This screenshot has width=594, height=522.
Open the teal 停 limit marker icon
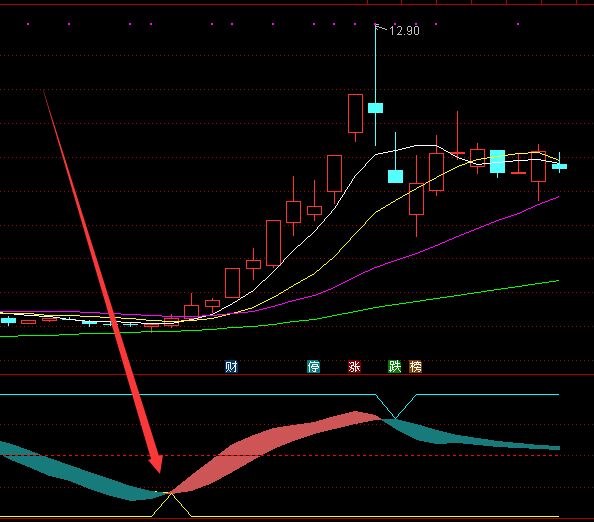tap(313, 367)
